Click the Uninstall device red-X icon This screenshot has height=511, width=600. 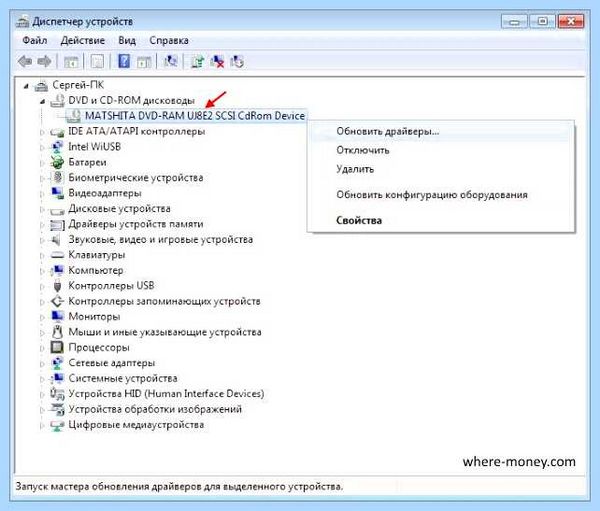pyautogui.click(x=217, y=61)
